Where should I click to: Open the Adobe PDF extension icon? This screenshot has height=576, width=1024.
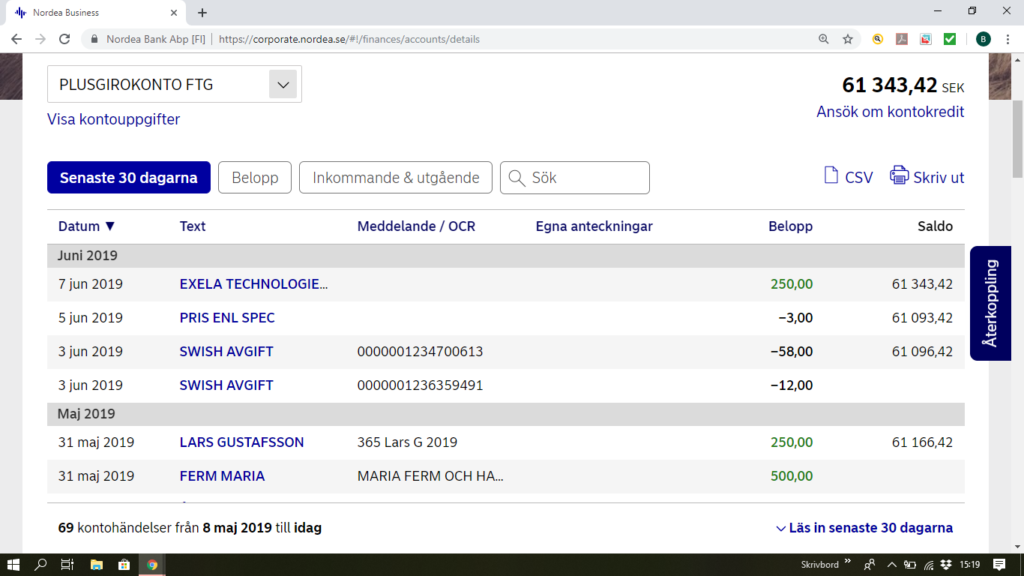pyautogui.click(x=902, y=39)
